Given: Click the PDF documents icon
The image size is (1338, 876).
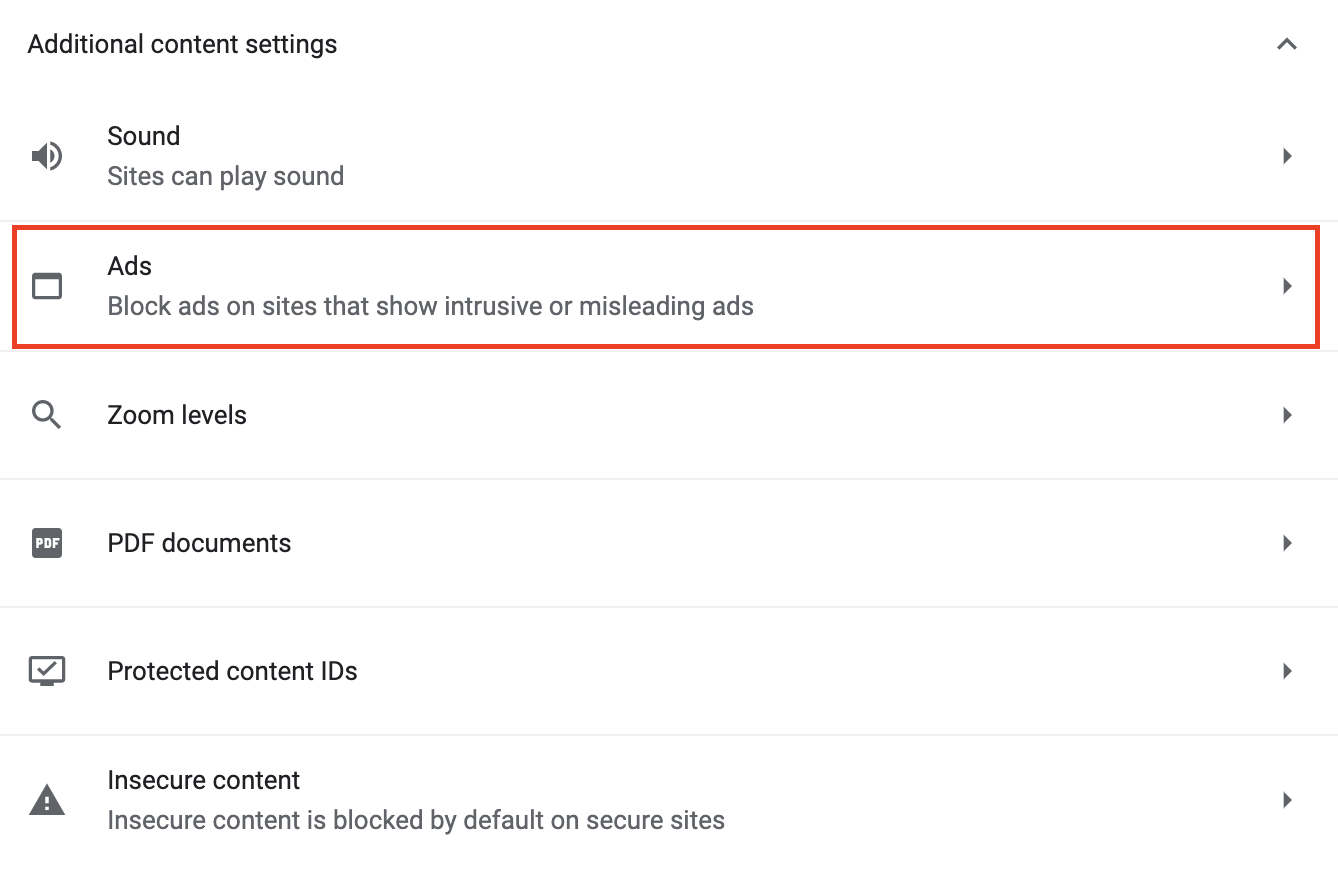Looking at the screenshot, I should pos(47,543).
